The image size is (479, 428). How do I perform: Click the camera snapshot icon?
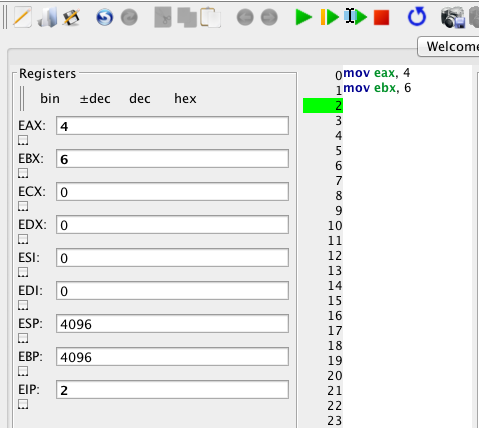tap(453, 17)
